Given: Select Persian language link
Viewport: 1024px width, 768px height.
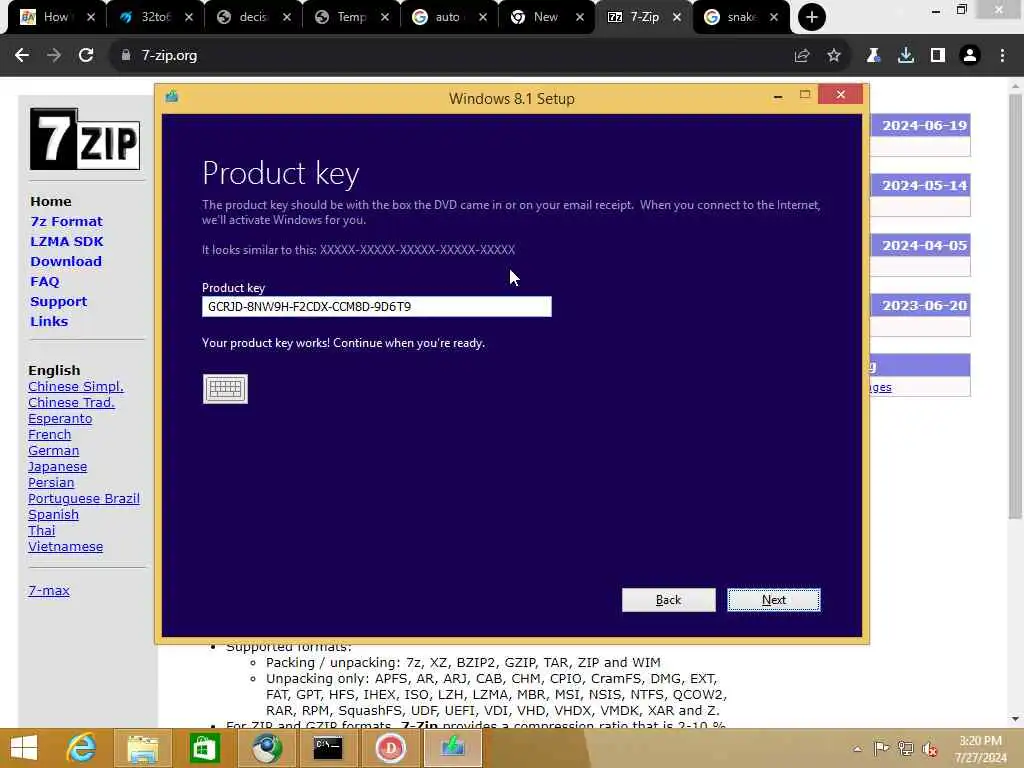Looking at the screenshot, I should [x=51, y=483].
